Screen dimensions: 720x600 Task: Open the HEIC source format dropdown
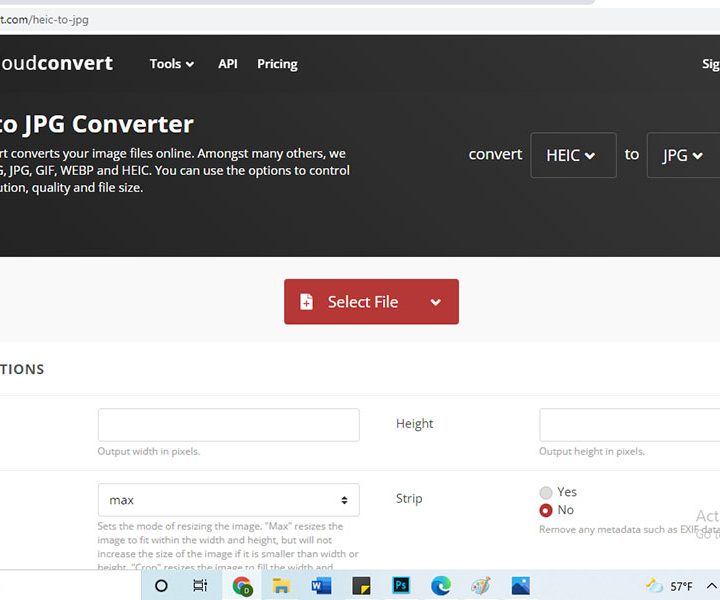(x=573, y=155)
